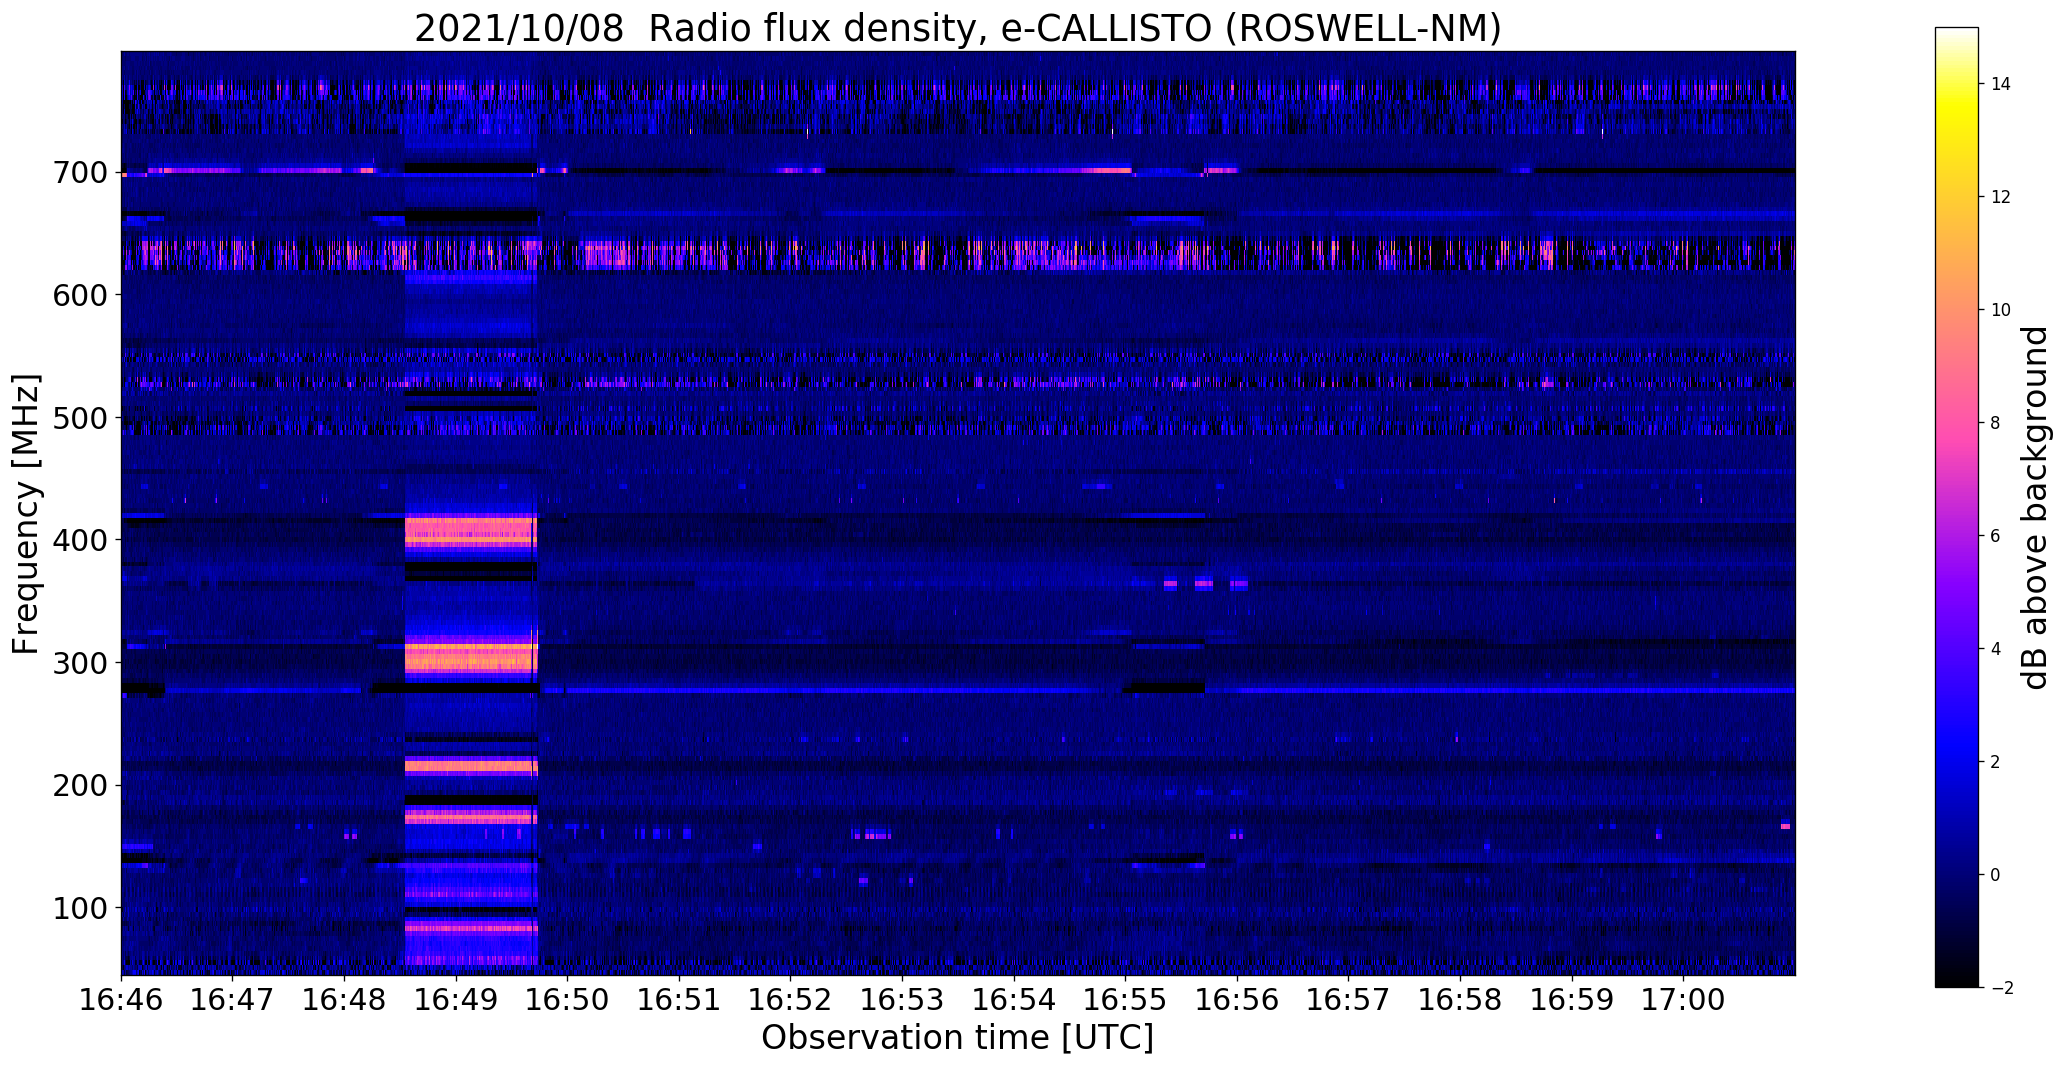Click the 'Frequency [MHz]' axis label
Image resolution: width=2066 pixels, height=1067 pixels.
27,514
